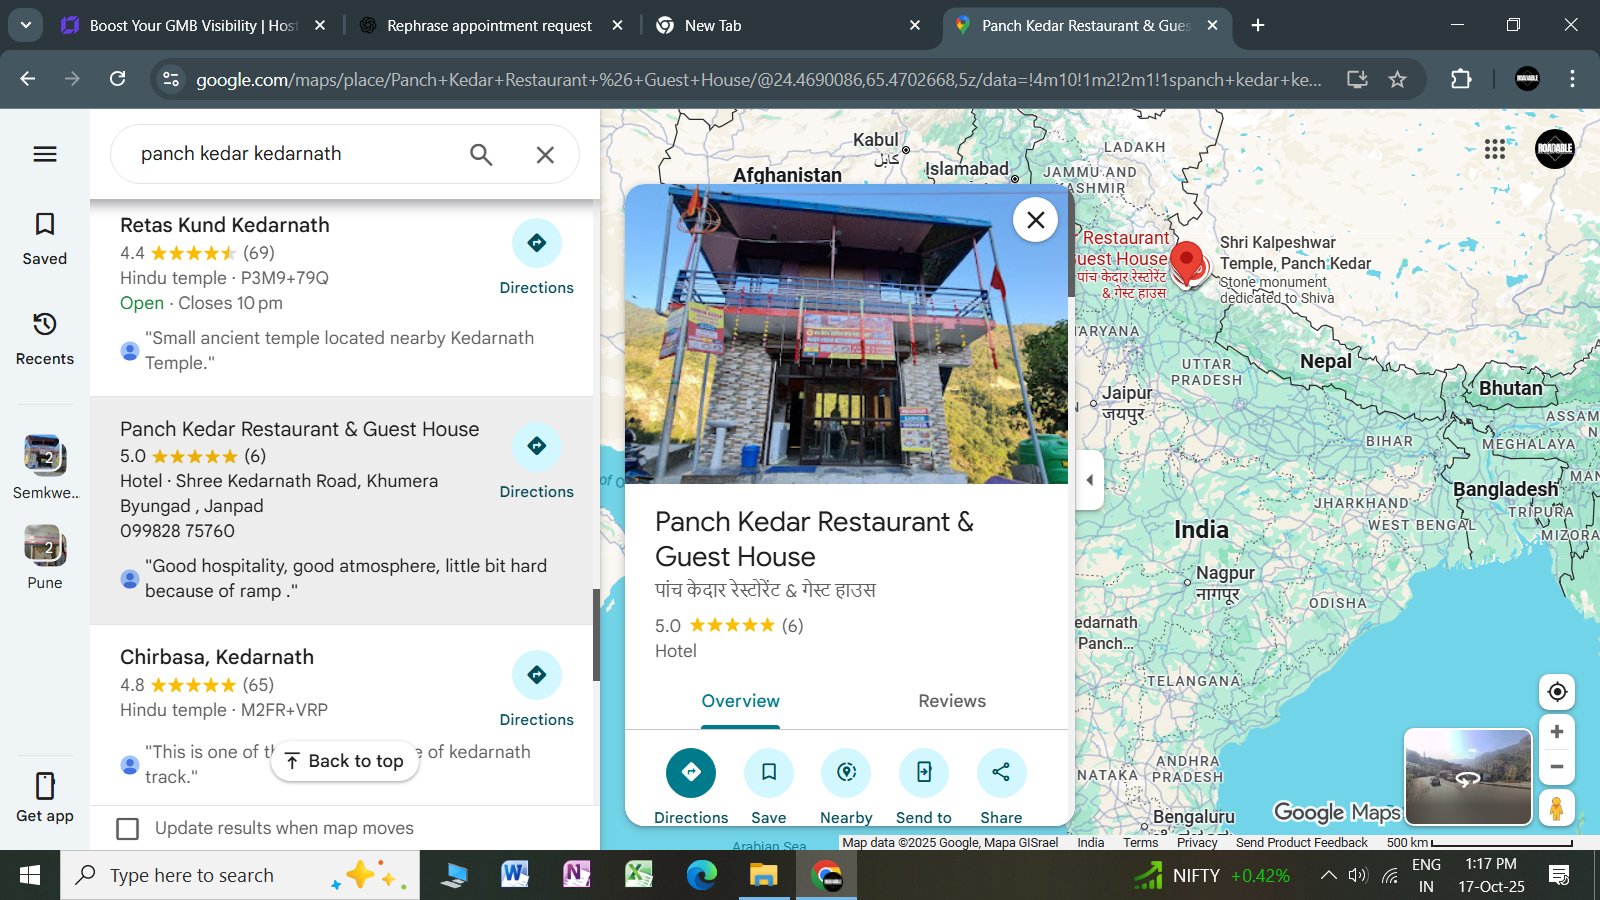Enable Update results when map moves
1600x900 pixels.
pyautogui.click(x=128, y=829)
